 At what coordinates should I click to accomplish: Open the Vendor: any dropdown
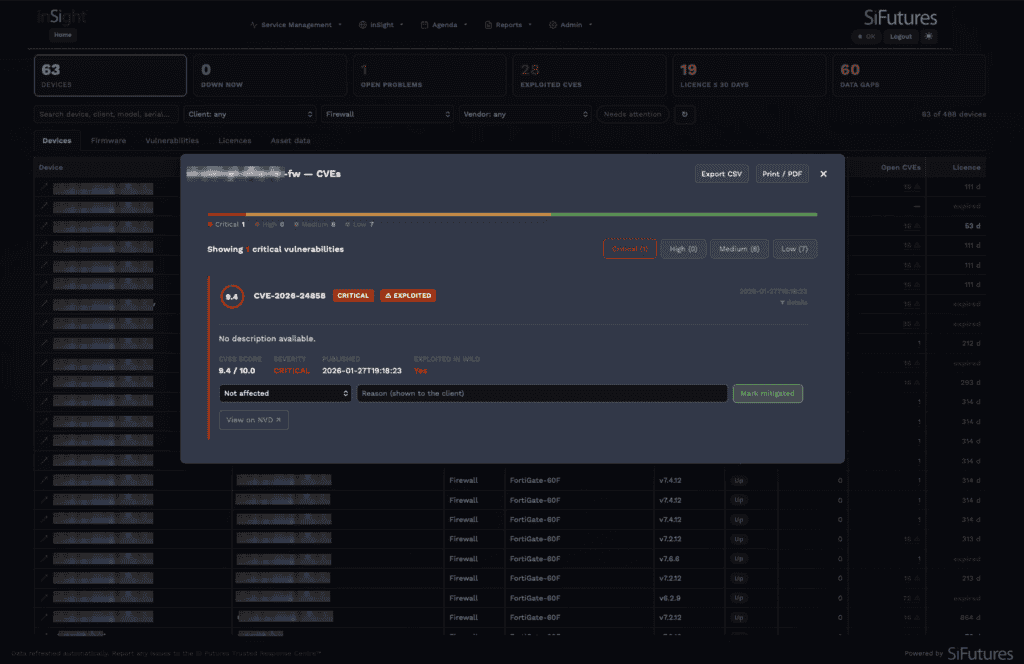click(x=525, y=114)
